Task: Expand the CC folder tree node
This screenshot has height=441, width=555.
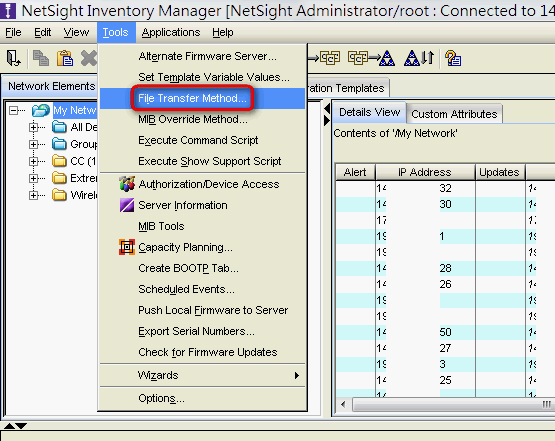Action: point(33,161)
